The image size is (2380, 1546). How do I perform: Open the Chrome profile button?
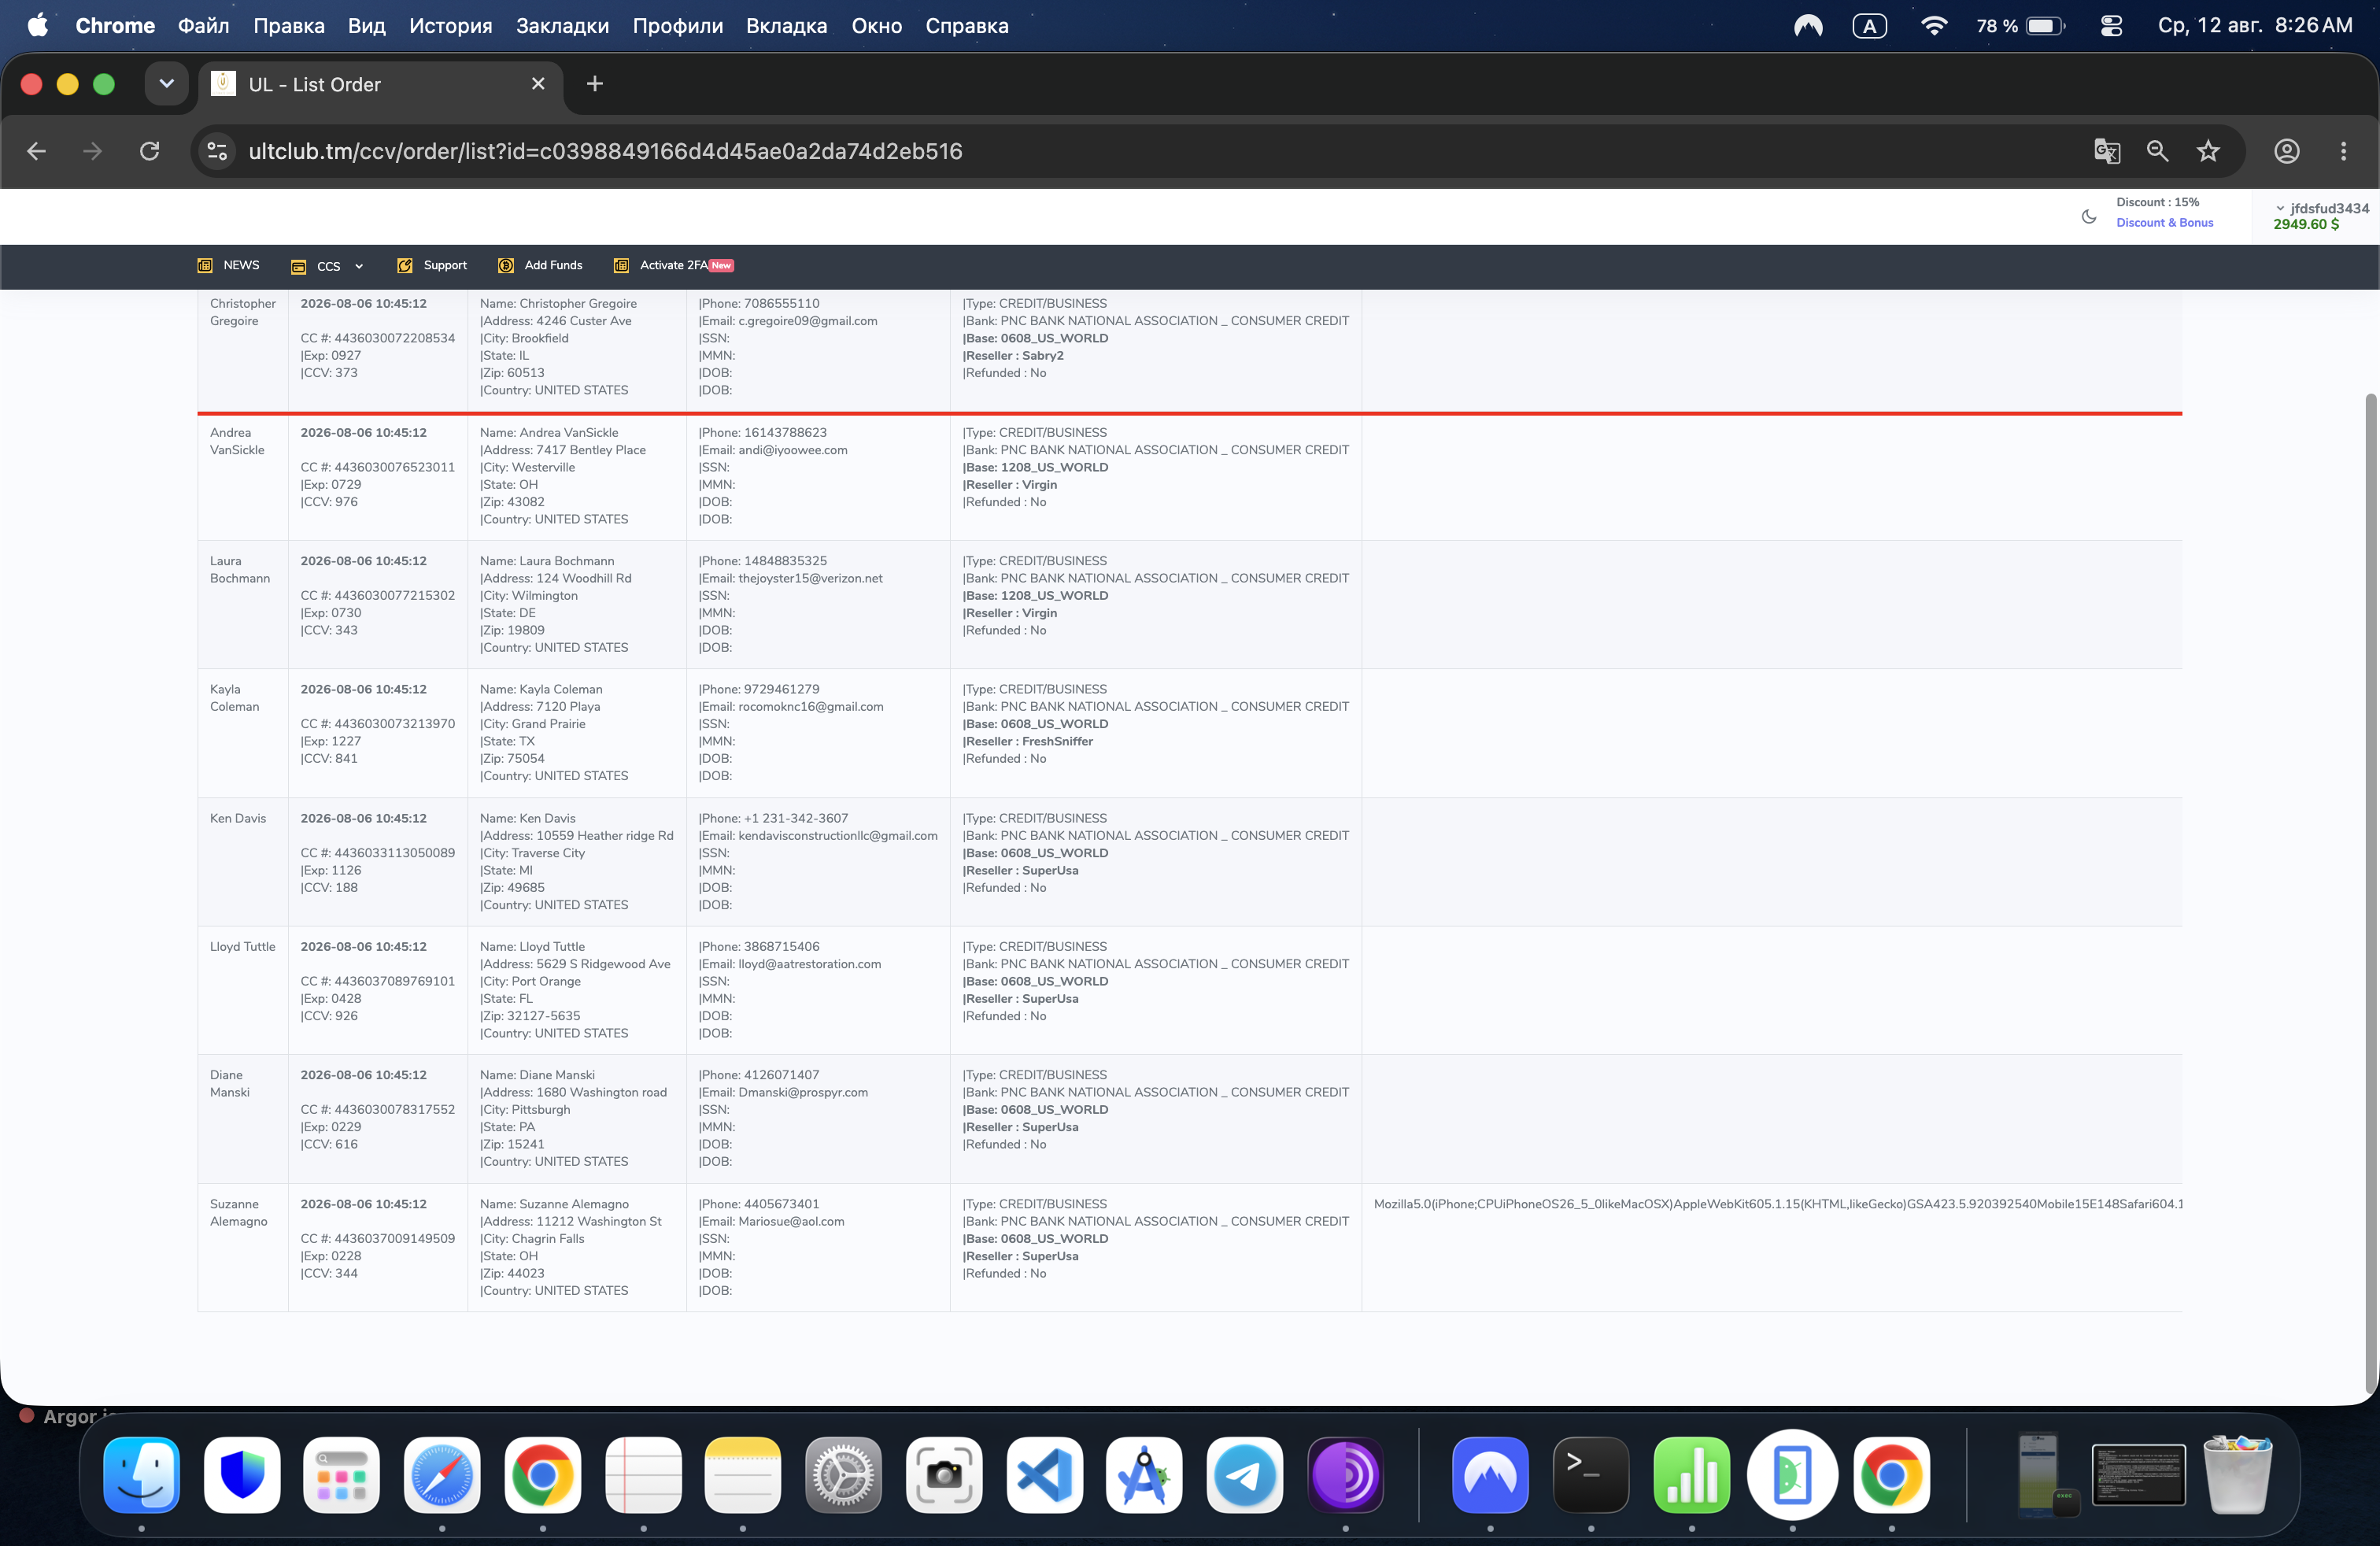[x=2287, y=151]
